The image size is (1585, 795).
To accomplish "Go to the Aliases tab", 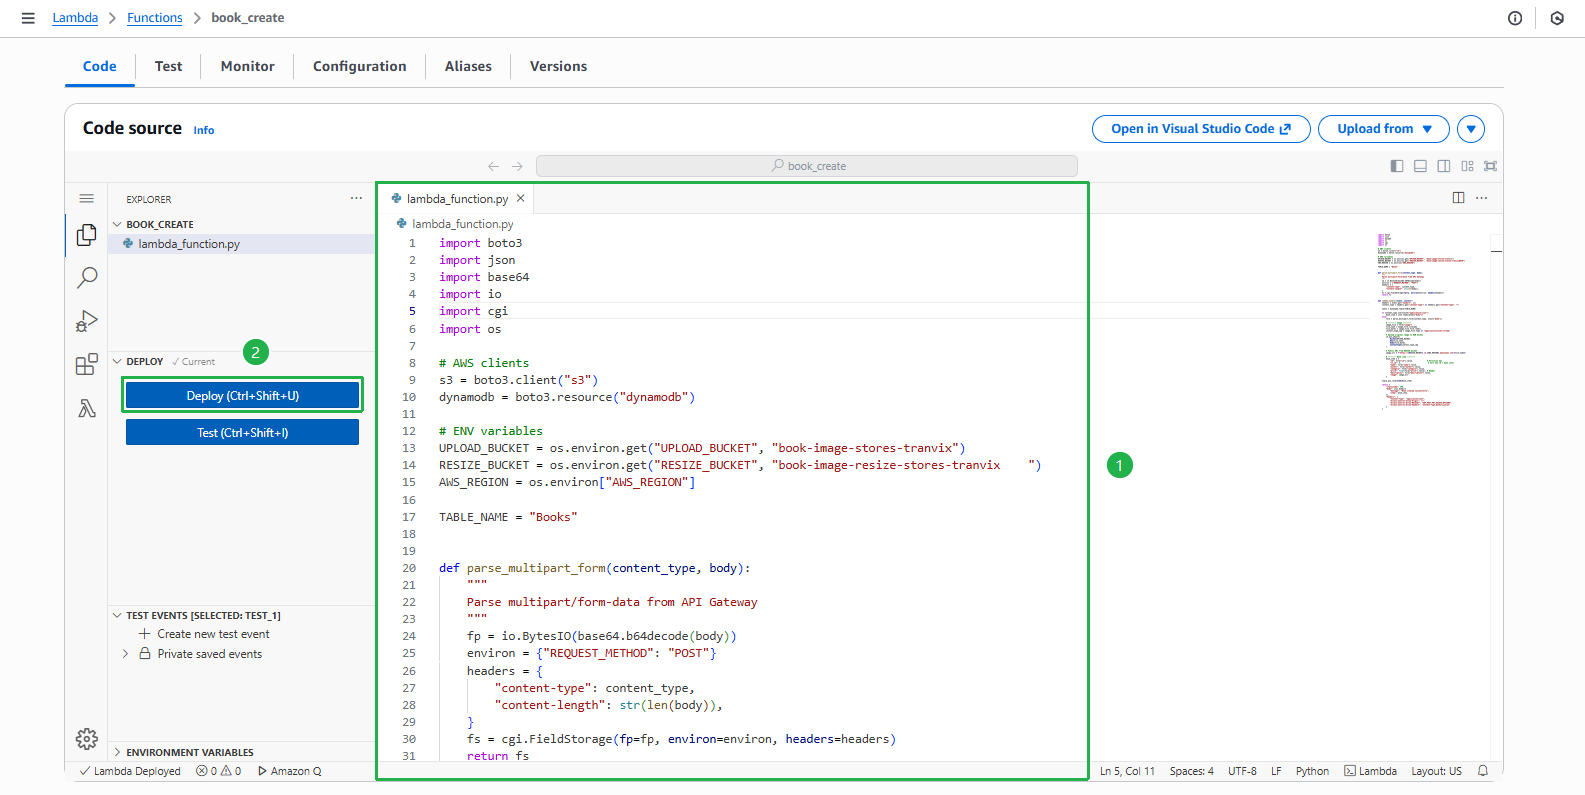I will coord(468,66).
